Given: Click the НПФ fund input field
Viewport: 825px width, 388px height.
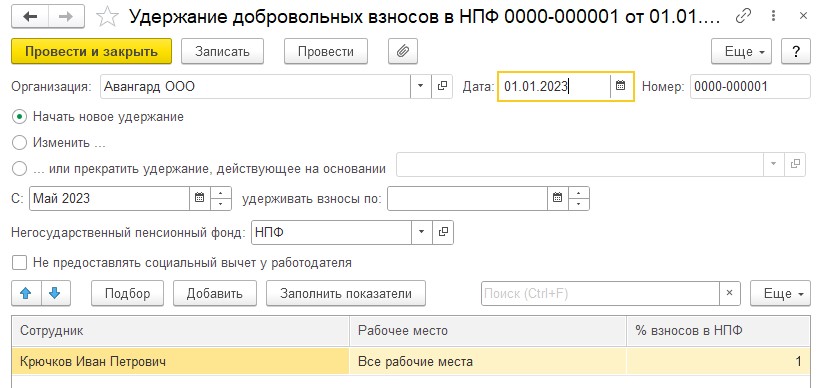Looking at the screenshot, I should tap(331, 232).
